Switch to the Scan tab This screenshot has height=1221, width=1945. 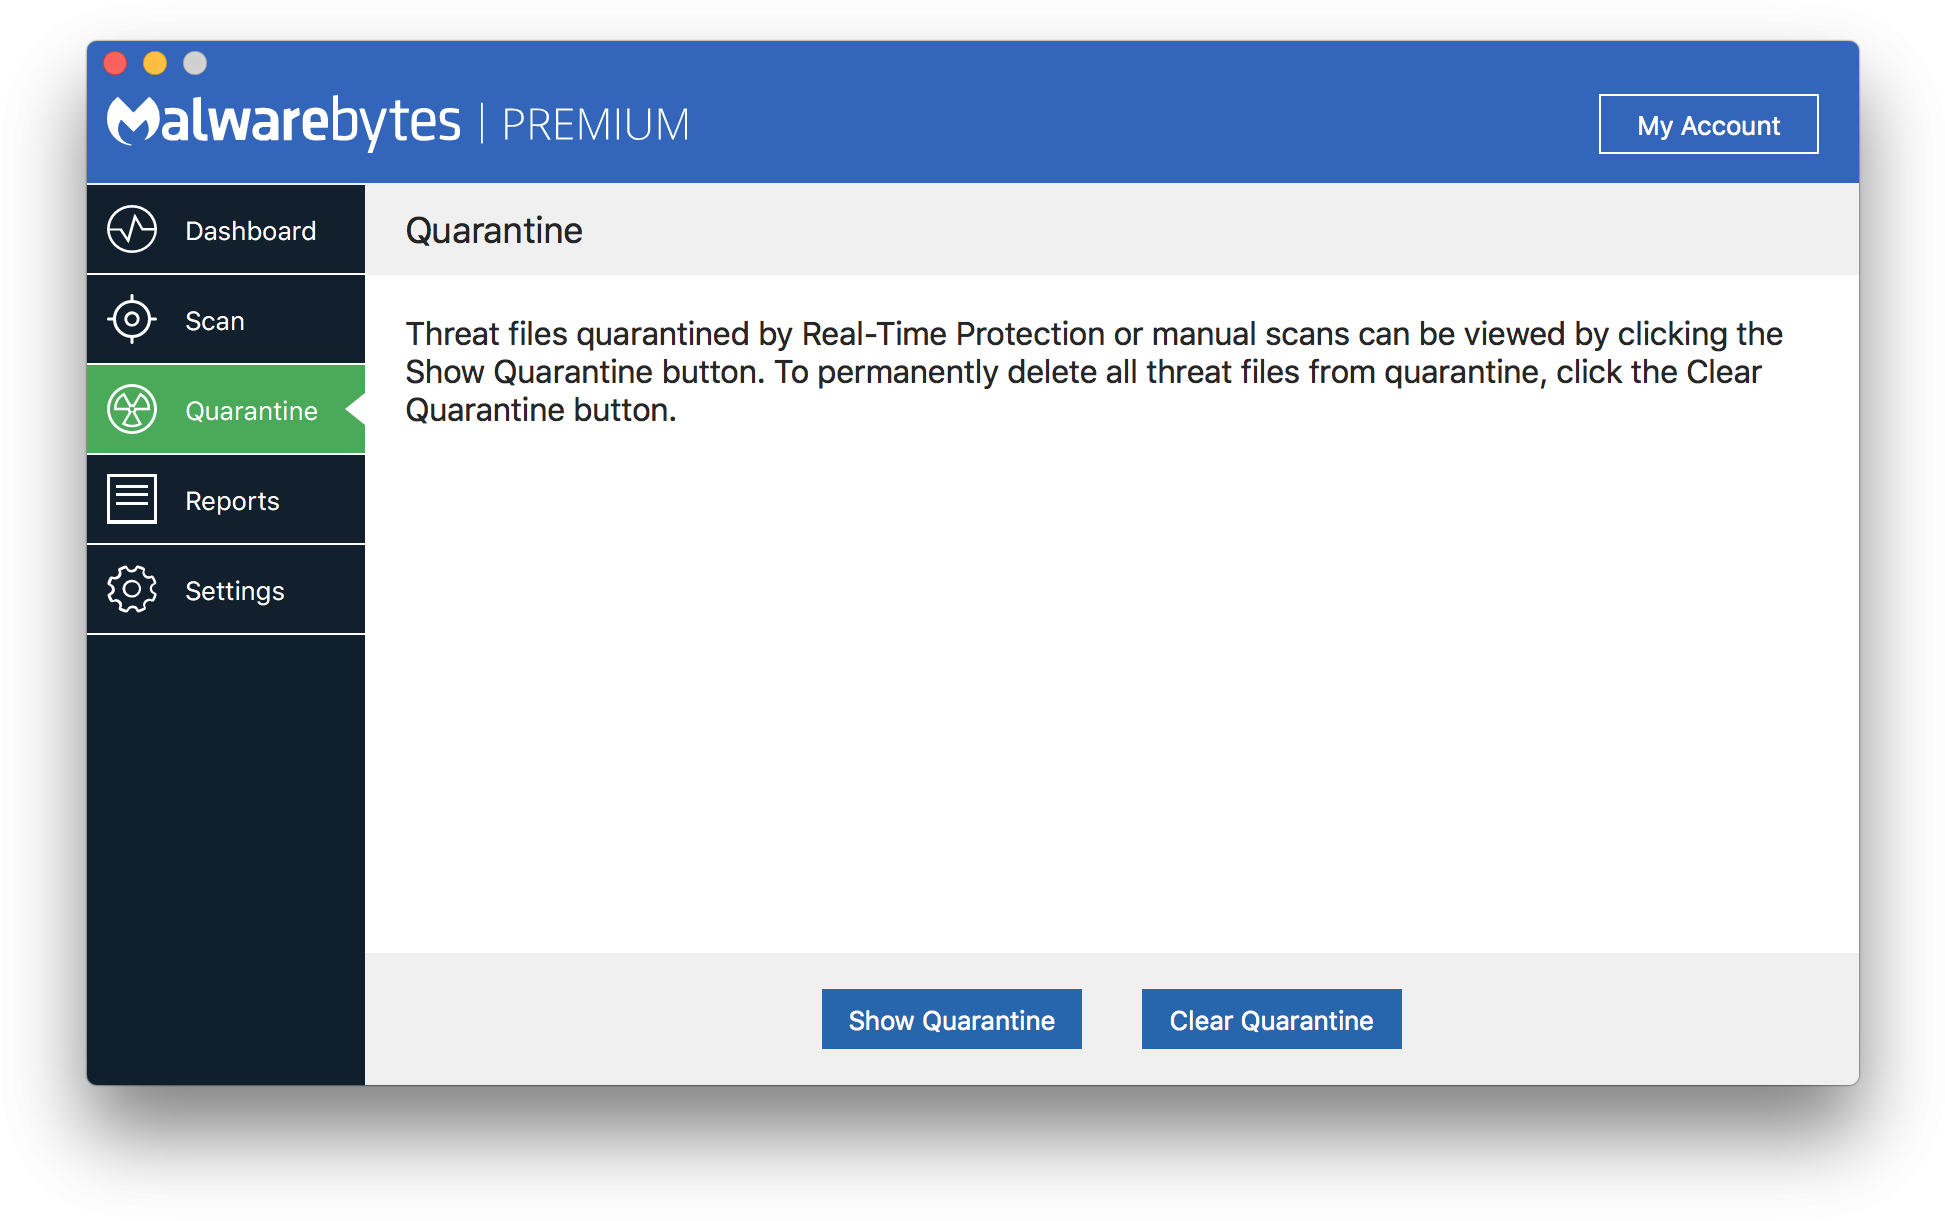(x=213, y=319)
